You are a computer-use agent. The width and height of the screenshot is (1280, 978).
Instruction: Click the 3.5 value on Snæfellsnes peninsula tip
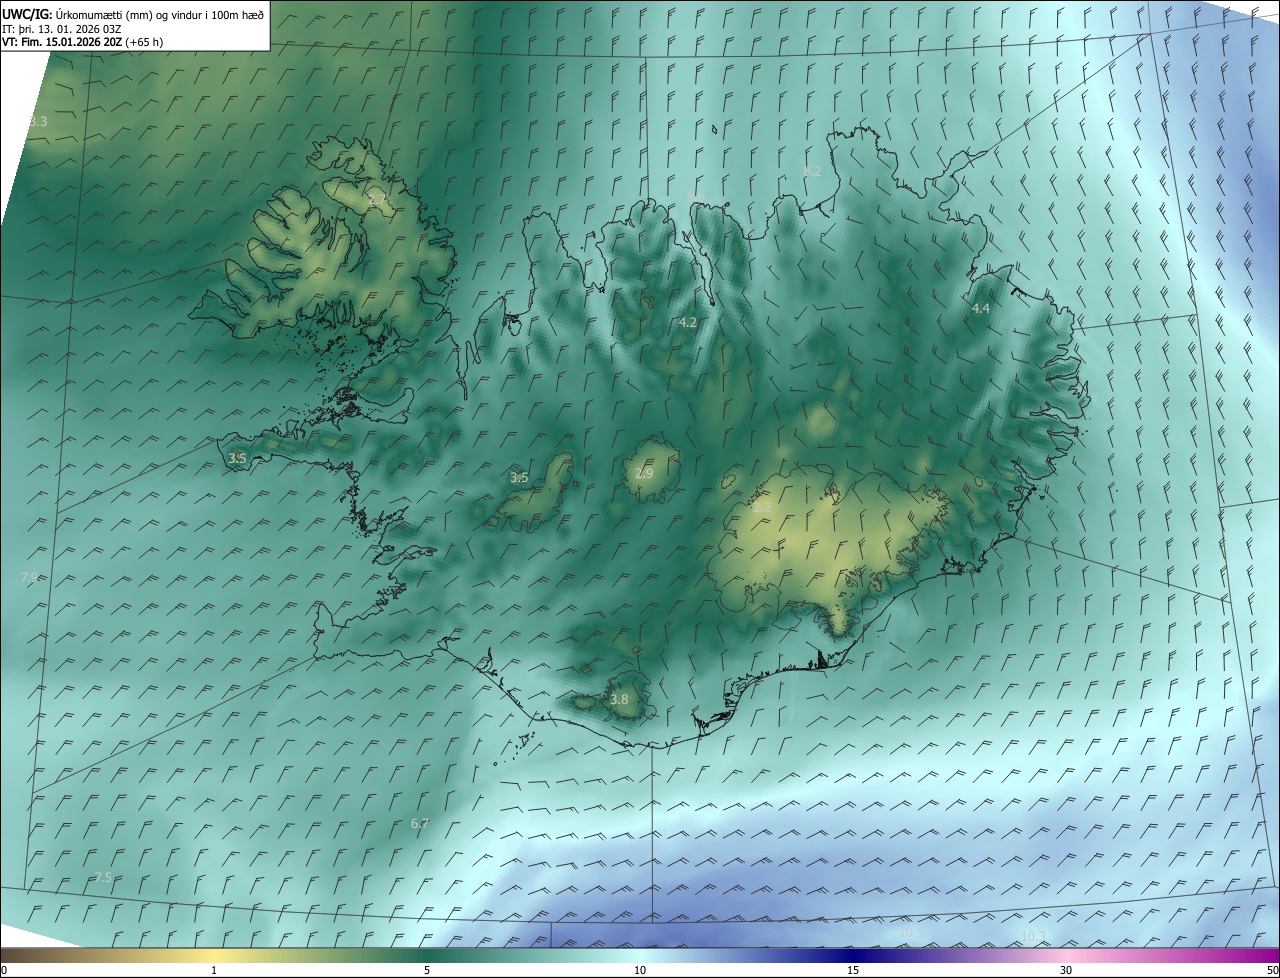point(237,458)
